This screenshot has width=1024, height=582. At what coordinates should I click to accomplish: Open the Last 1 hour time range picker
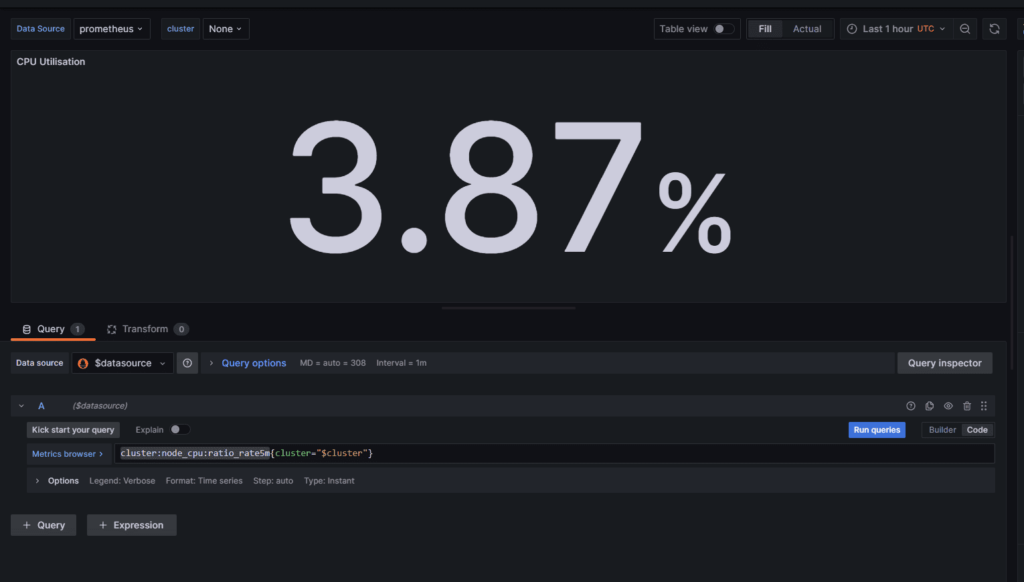(895, 29)
